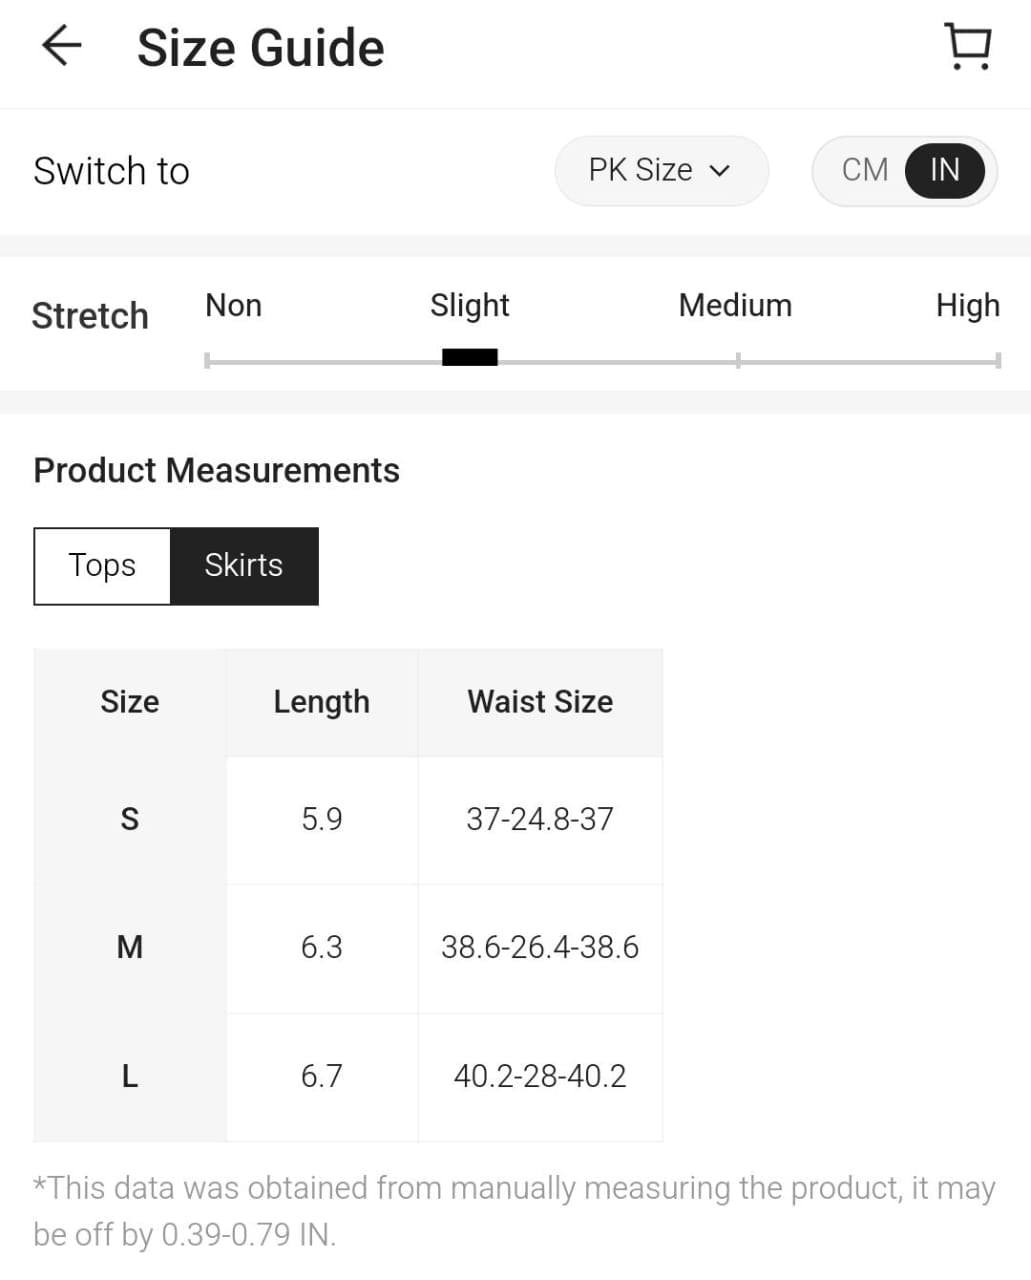Select the size L row

pyautogui.click(x=130, y=1076)
